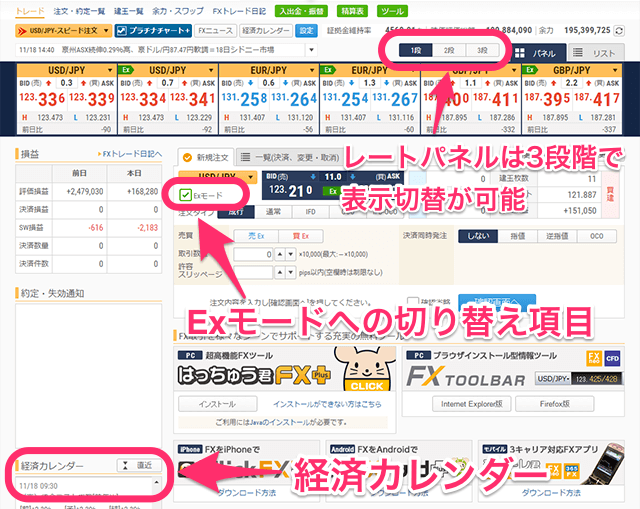Set 決済同時発注 to OCO

point(597,236)
